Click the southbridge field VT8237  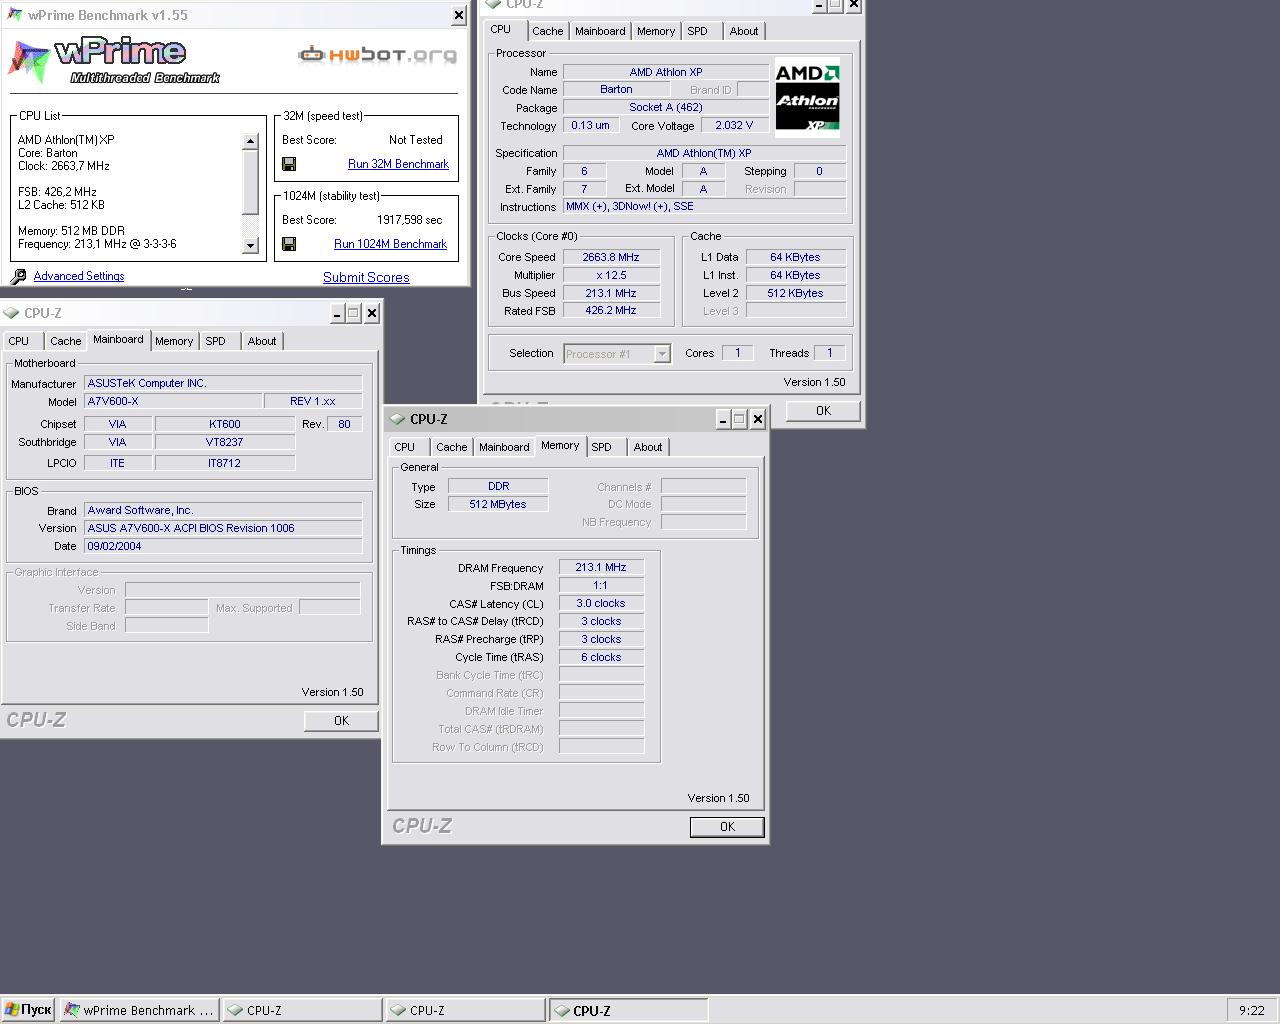click(225, 442)
